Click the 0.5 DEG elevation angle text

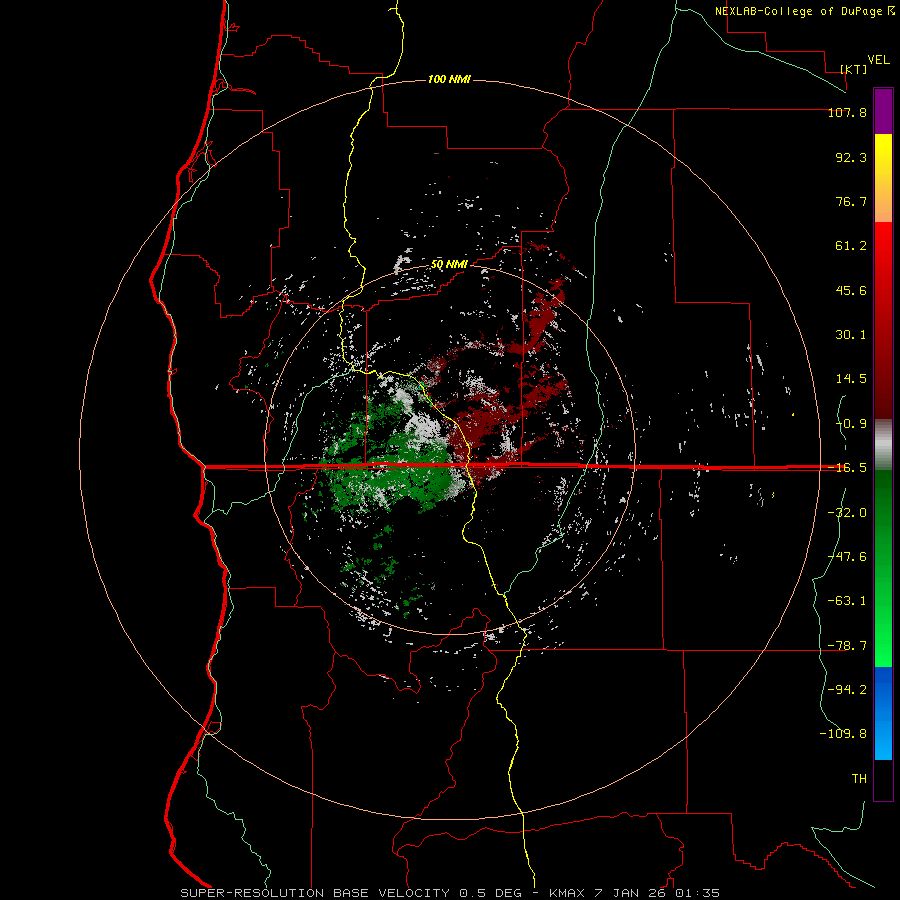point(490,893)
